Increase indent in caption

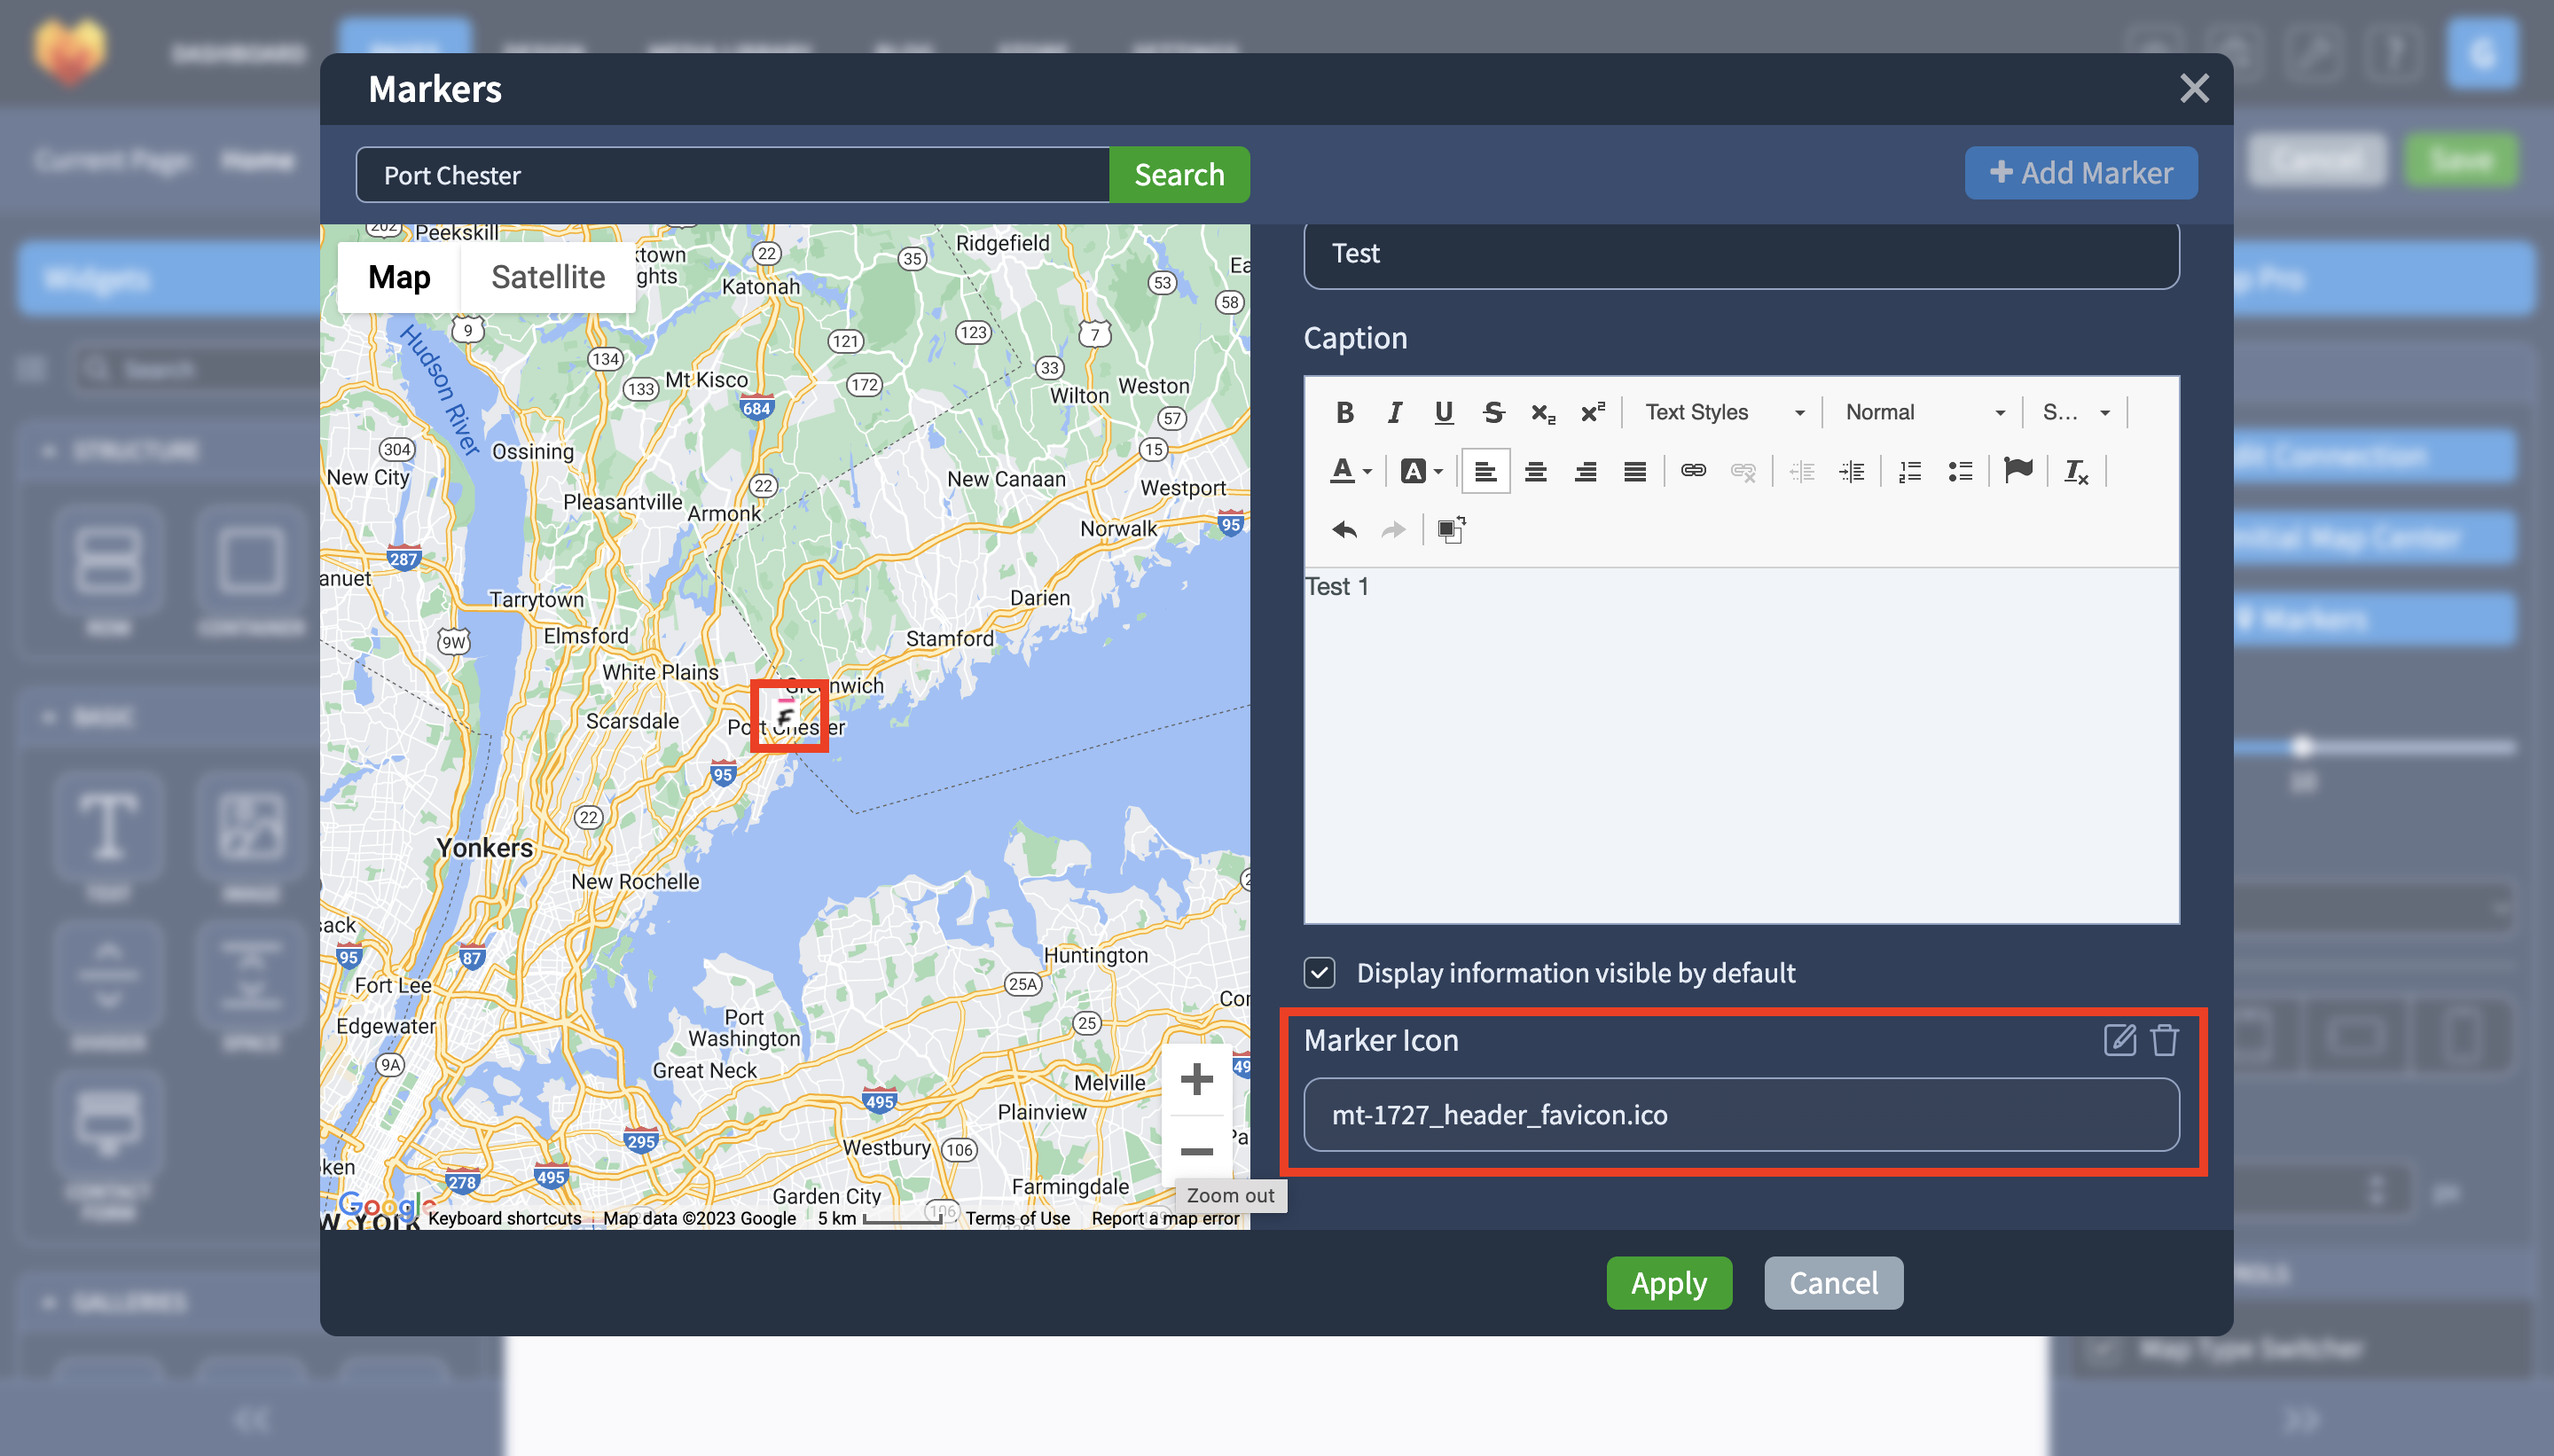[x=1852, y=471]
